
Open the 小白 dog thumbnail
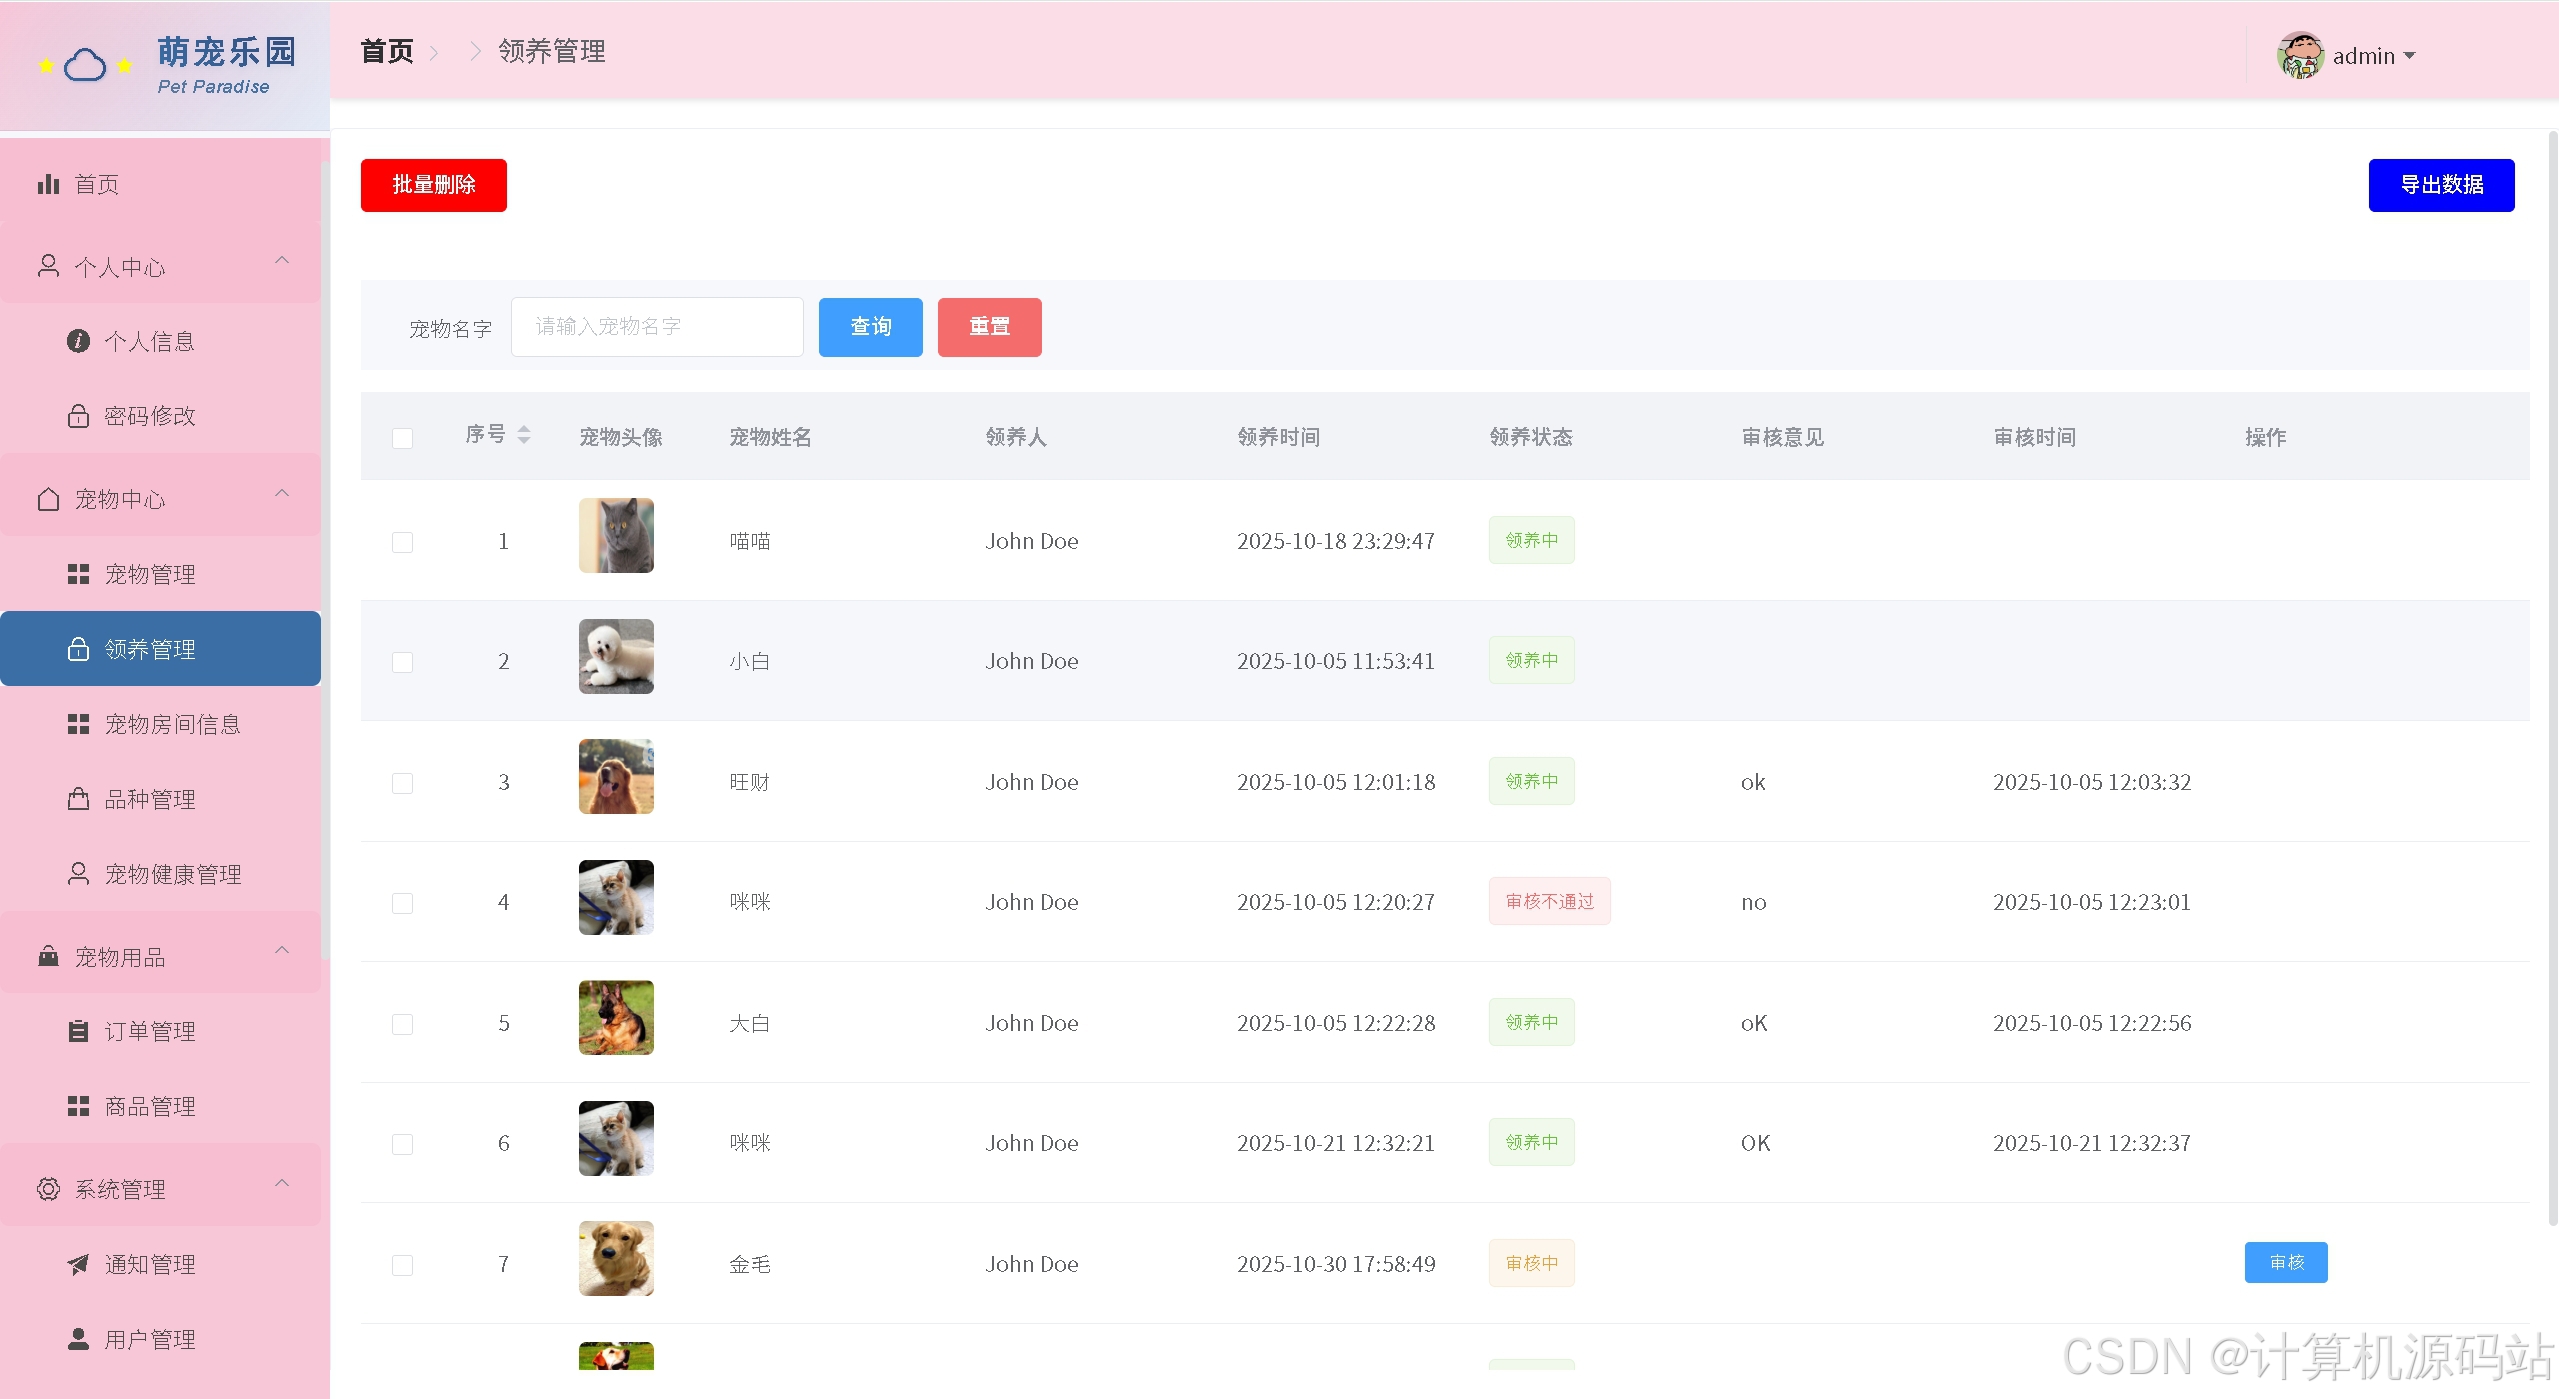coord(616,656)
